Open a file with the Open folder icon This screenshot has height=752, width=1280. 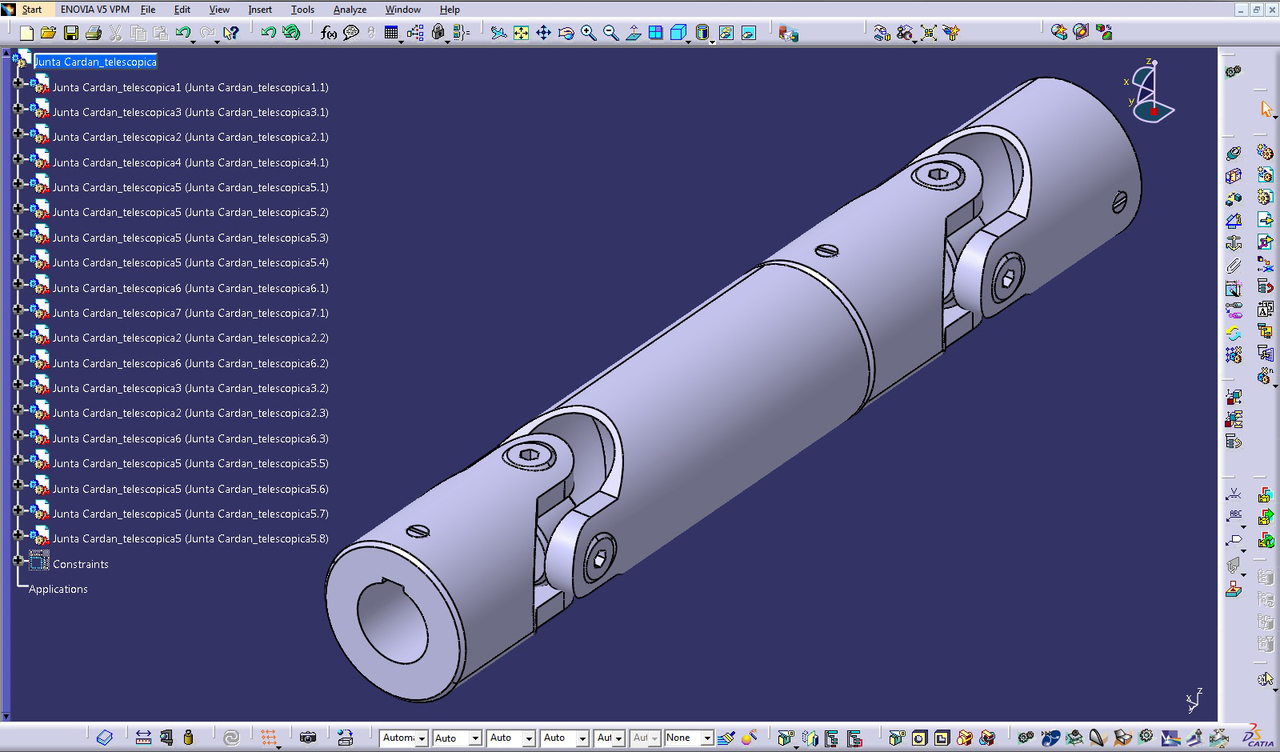pyautogui.click(x=48, y=33)
